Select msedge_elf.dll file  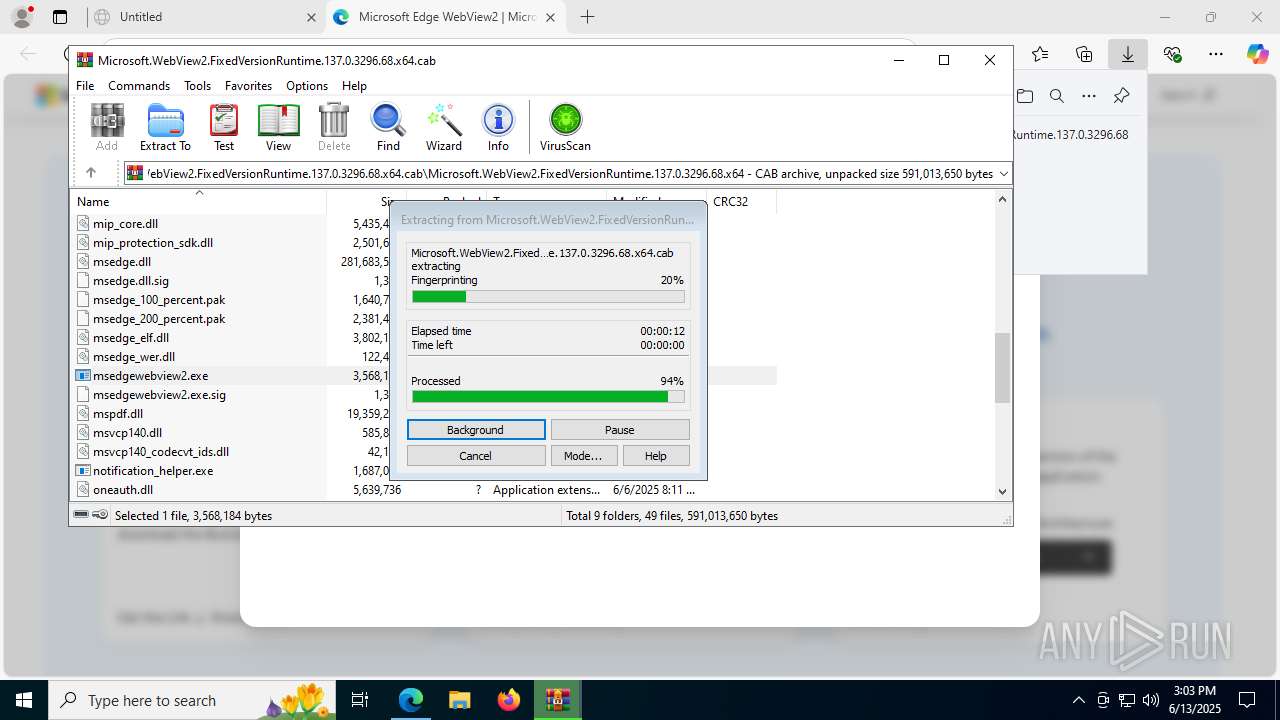(x=130, y=338)
